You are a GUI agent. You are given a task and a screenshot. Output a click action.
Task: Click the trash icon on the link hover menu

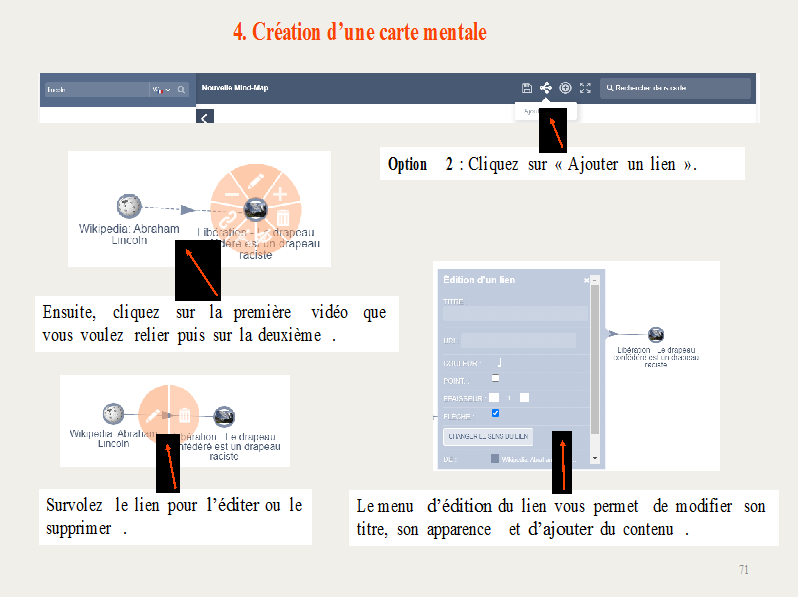pyautogui.click(x=185, y=414)
